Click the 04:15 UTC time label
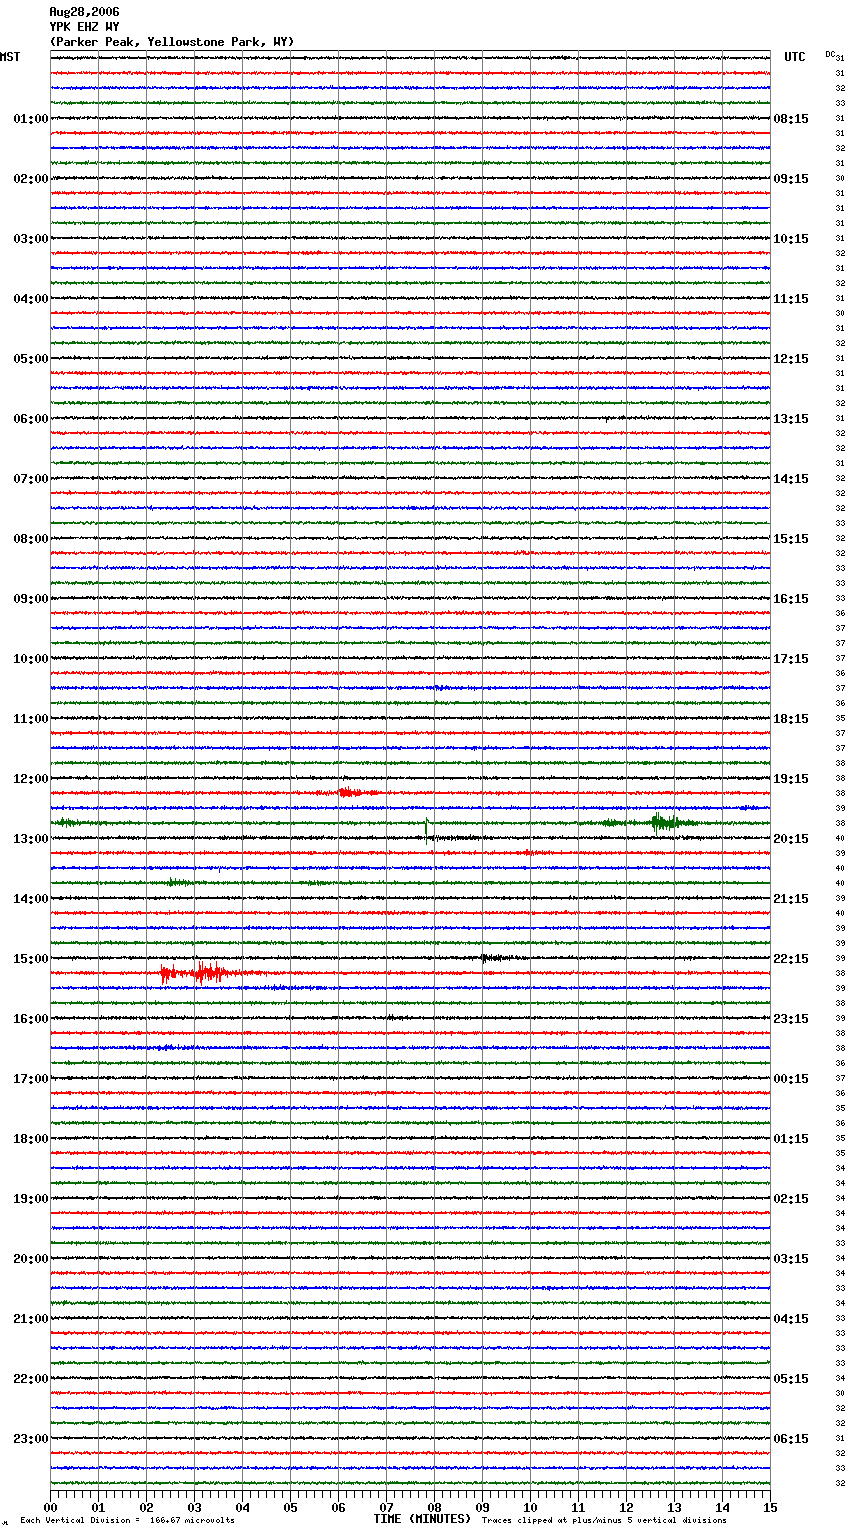The image size is (850, 1534). [x=791, y=1319]
